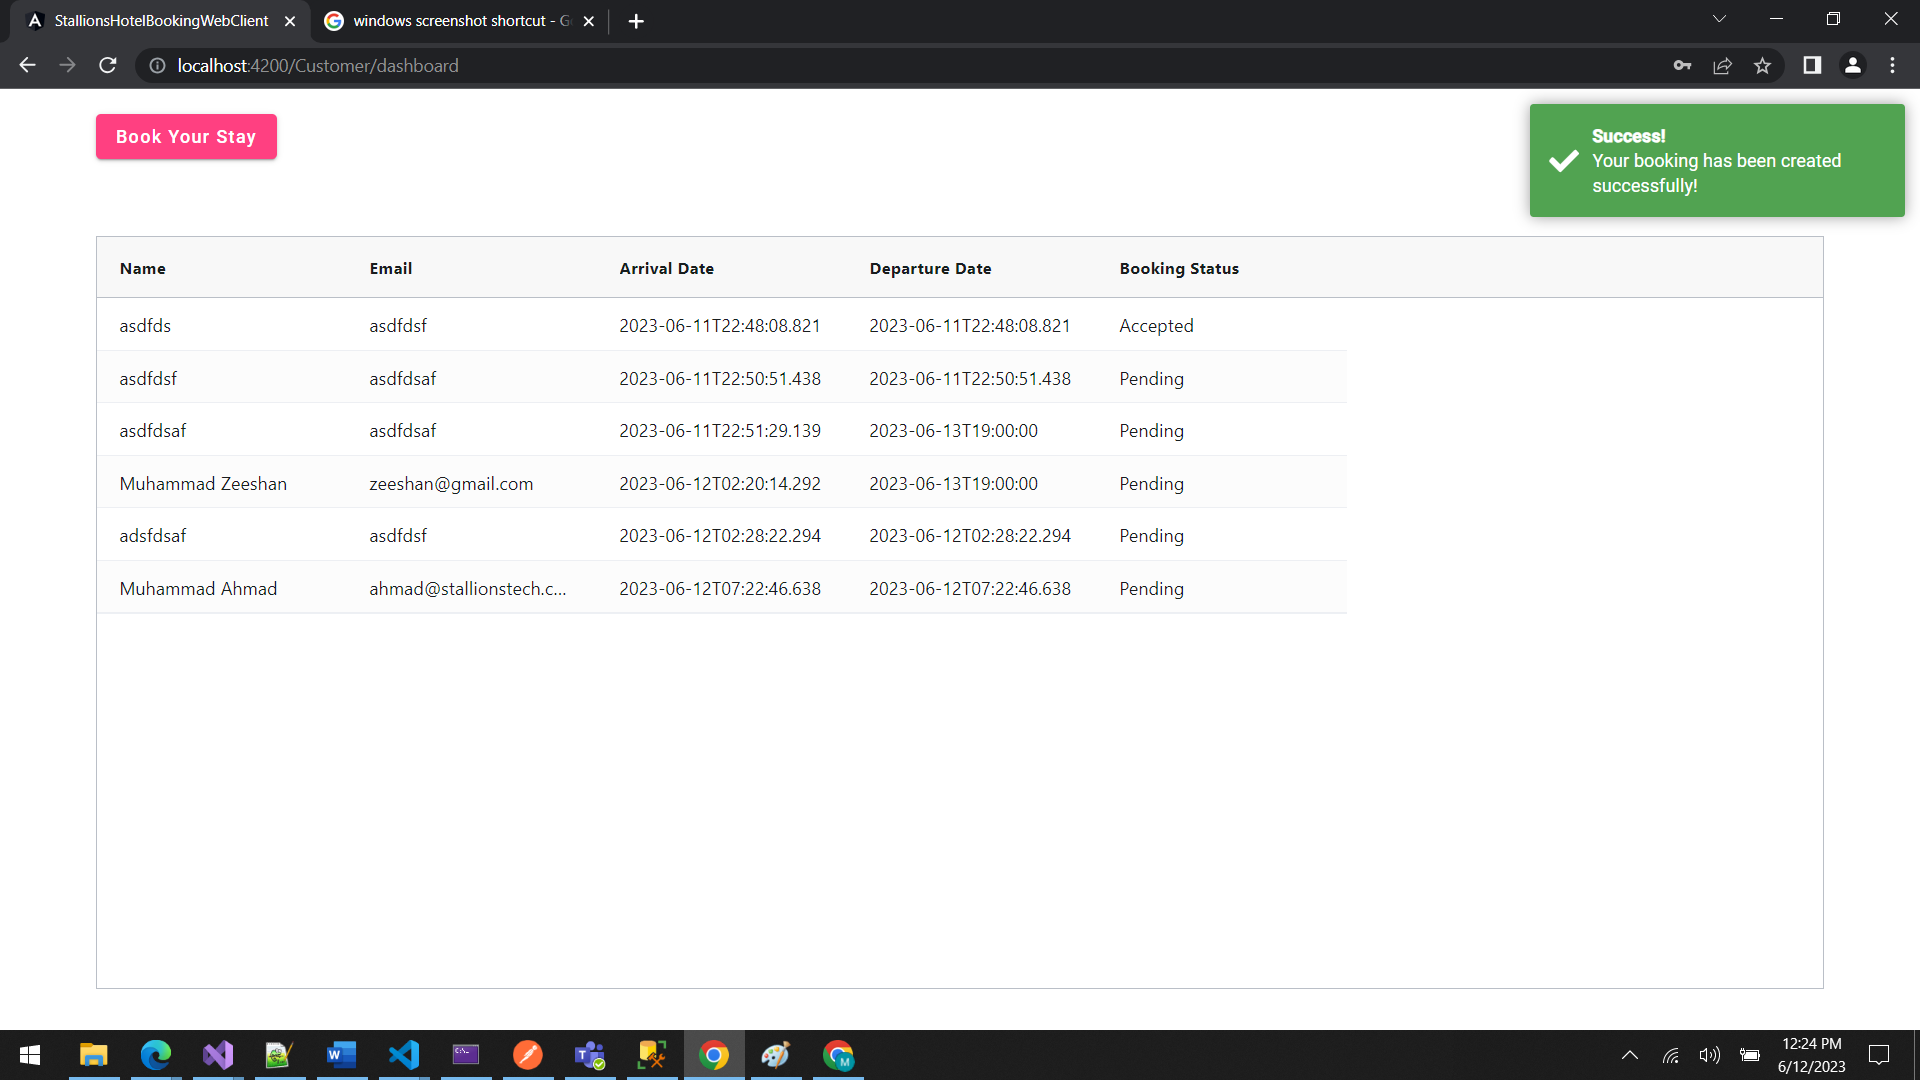Dismiss the Success booking notification

(x=1716, y=160)
